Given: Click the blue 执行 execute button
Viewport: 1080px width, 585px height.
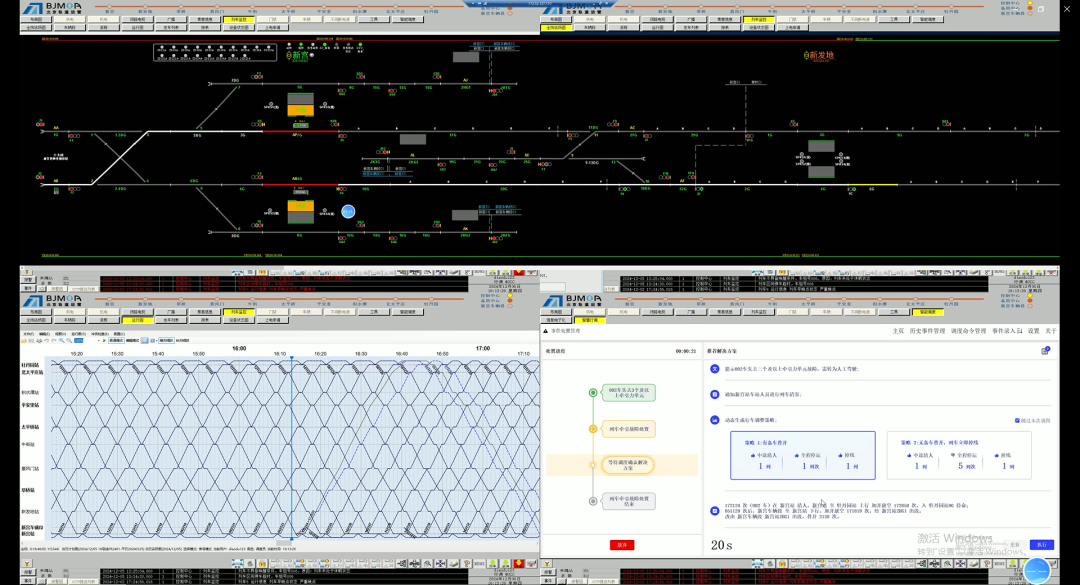Looking at the screenshot, I should pyautogui.click(x=1041, y=545).
